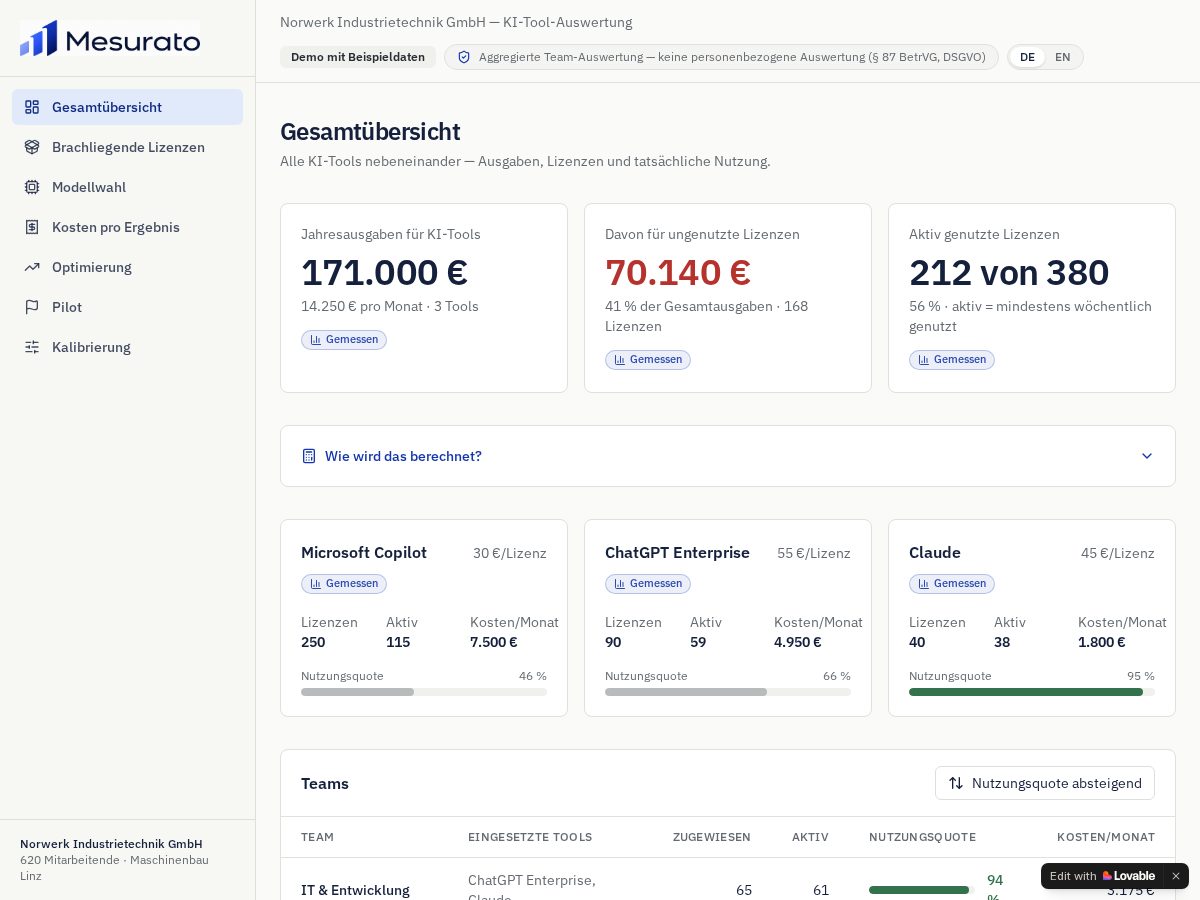Click the NUTZUNGSQUOTE column header
The image size is (1200, 900).
coord(922,837)
